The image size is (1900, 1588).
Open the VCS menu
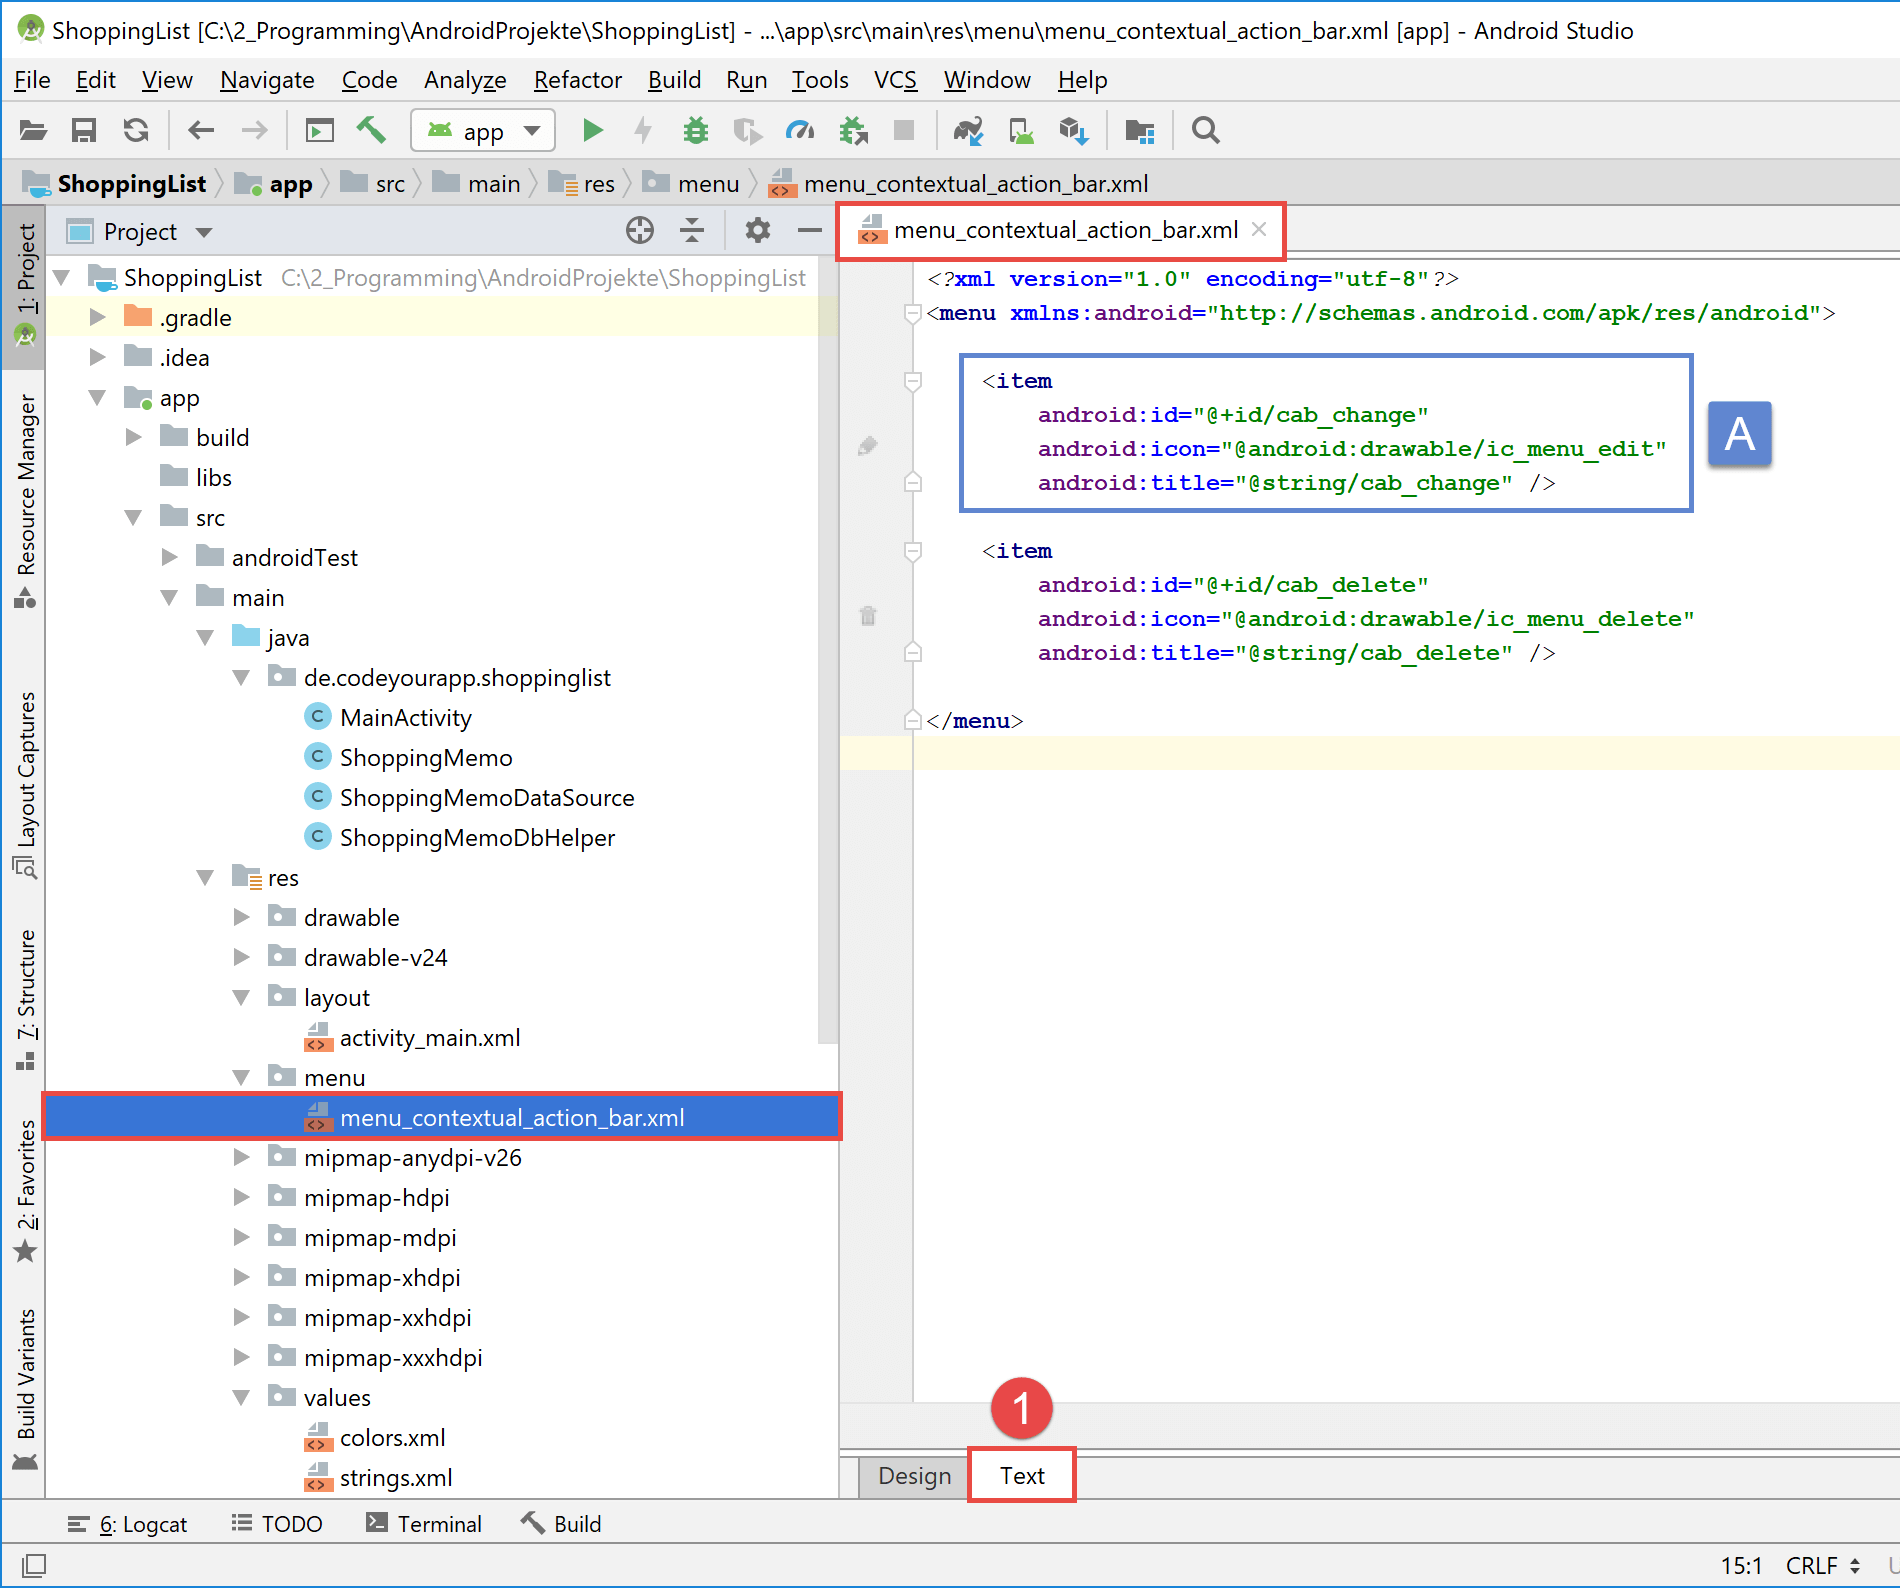[895, 80]
